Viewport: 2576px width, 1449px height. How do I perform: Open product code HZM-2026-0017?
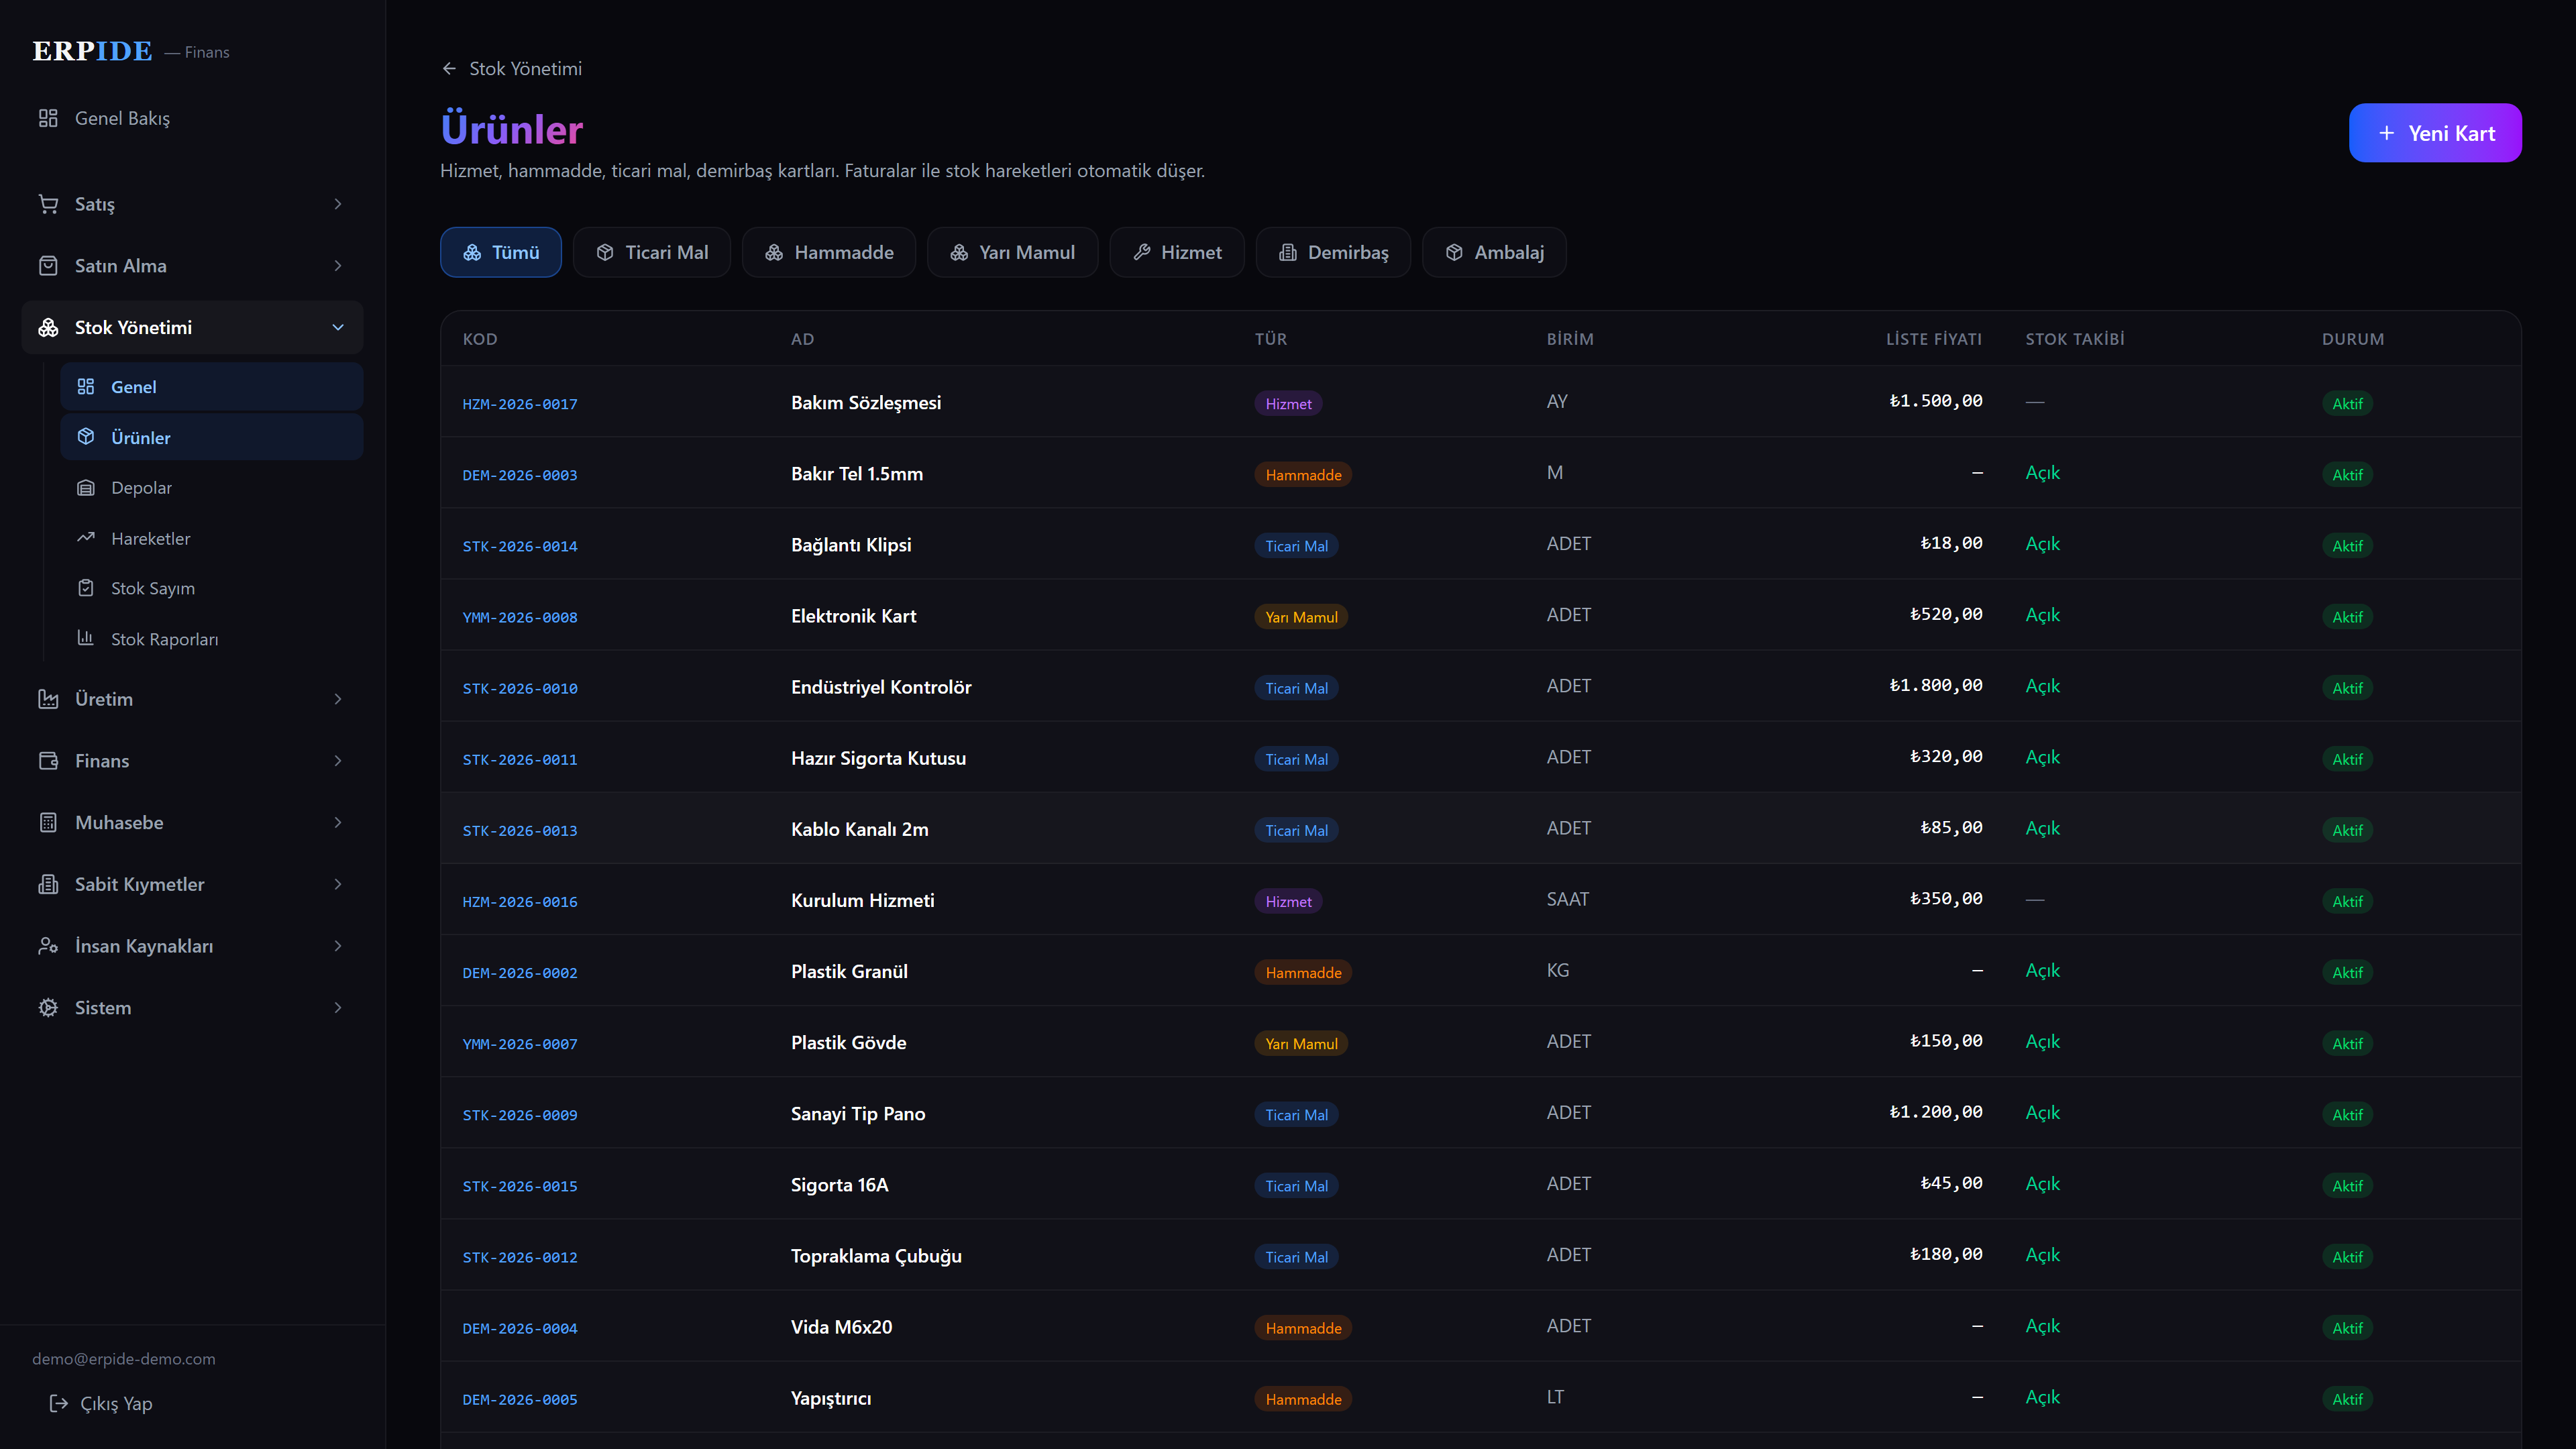[x=520, y=404]
